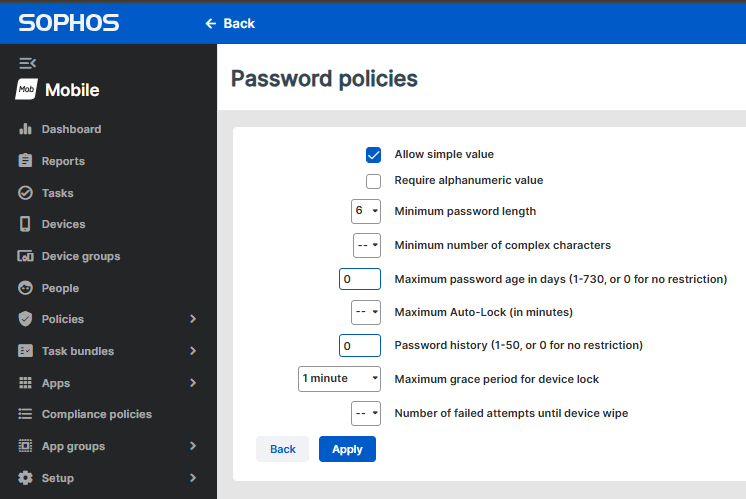Viewport: 746px width, 499px height.
Task: Collapse the sidebar with the hamburger icon
Action: pos(28,63)
